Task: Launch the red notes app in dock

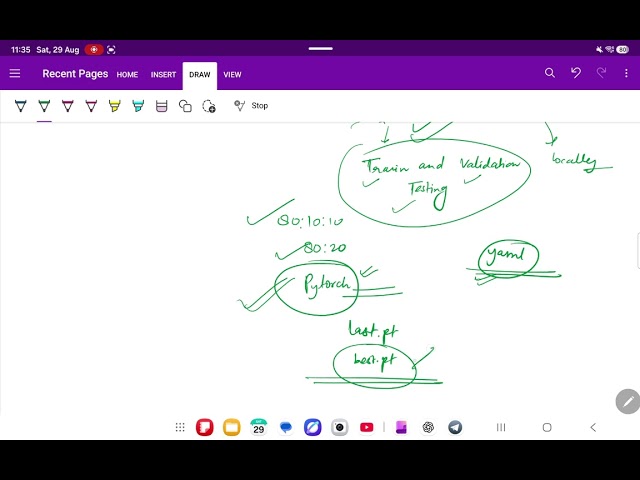Action: [204, 427]
